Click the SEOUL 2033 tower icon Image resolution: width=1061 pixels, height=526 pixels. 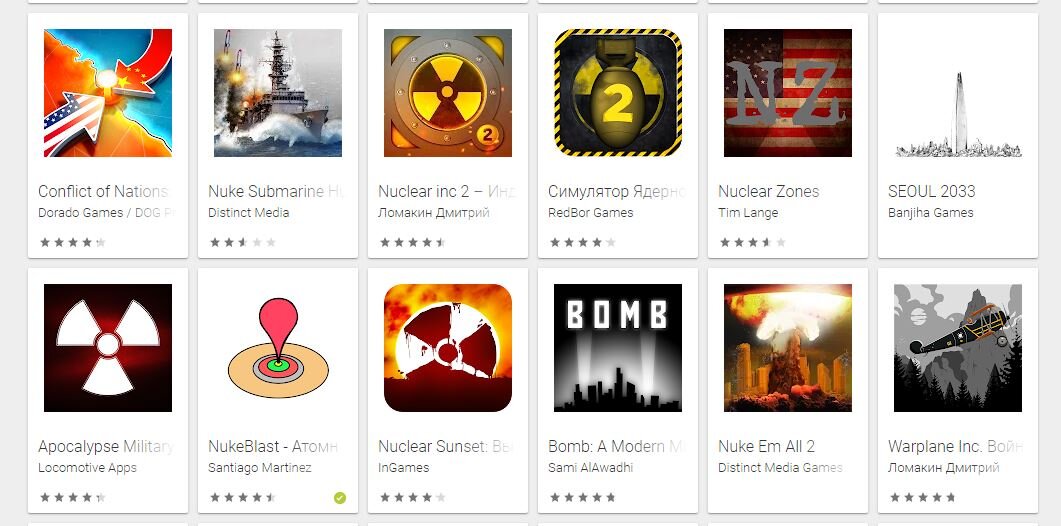(x=957, y=93)
